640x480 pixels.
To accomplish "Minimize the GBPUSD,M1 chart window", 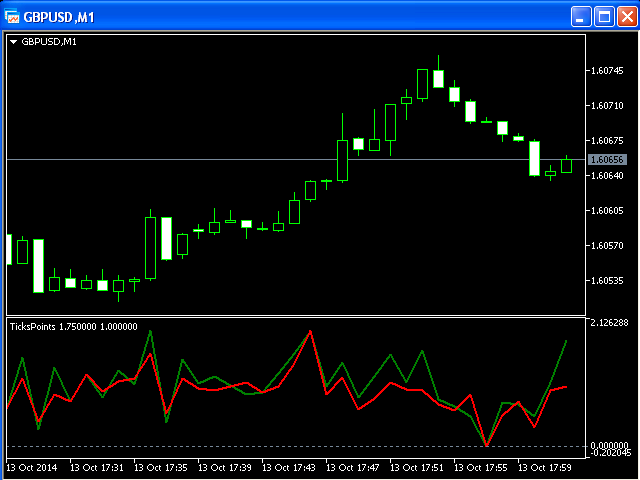I will (581, 16).
